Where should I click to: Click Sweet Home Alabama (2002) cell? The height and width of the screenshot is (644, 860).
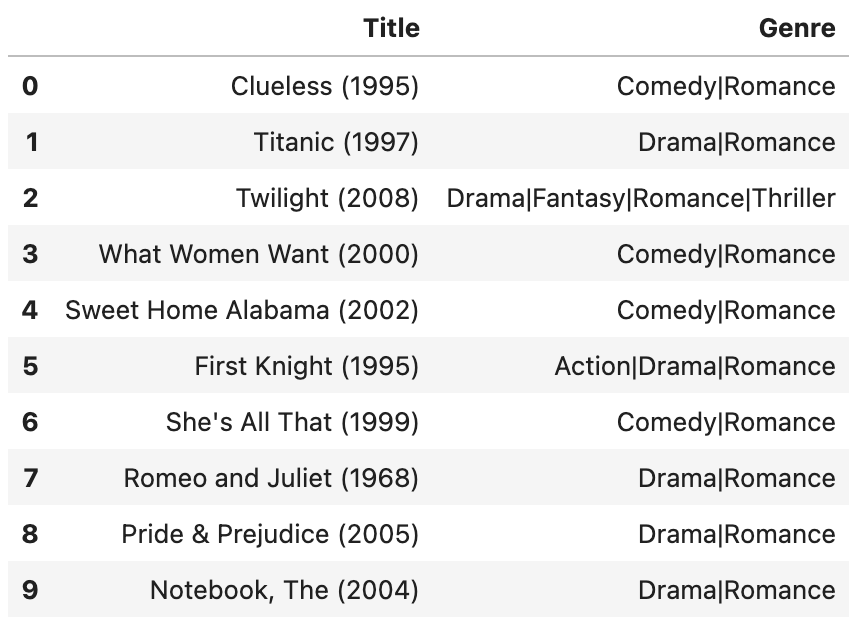tap(242, 310)
